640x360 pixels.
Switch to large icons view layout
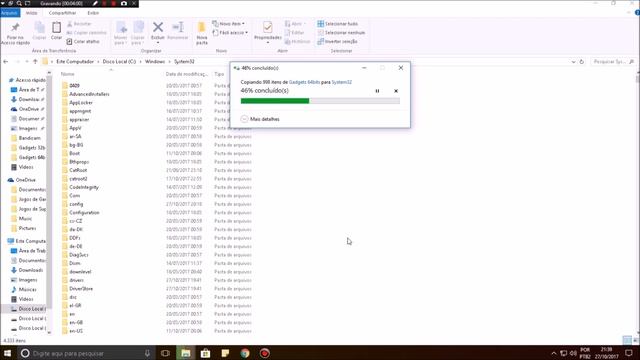click(636, 340)
